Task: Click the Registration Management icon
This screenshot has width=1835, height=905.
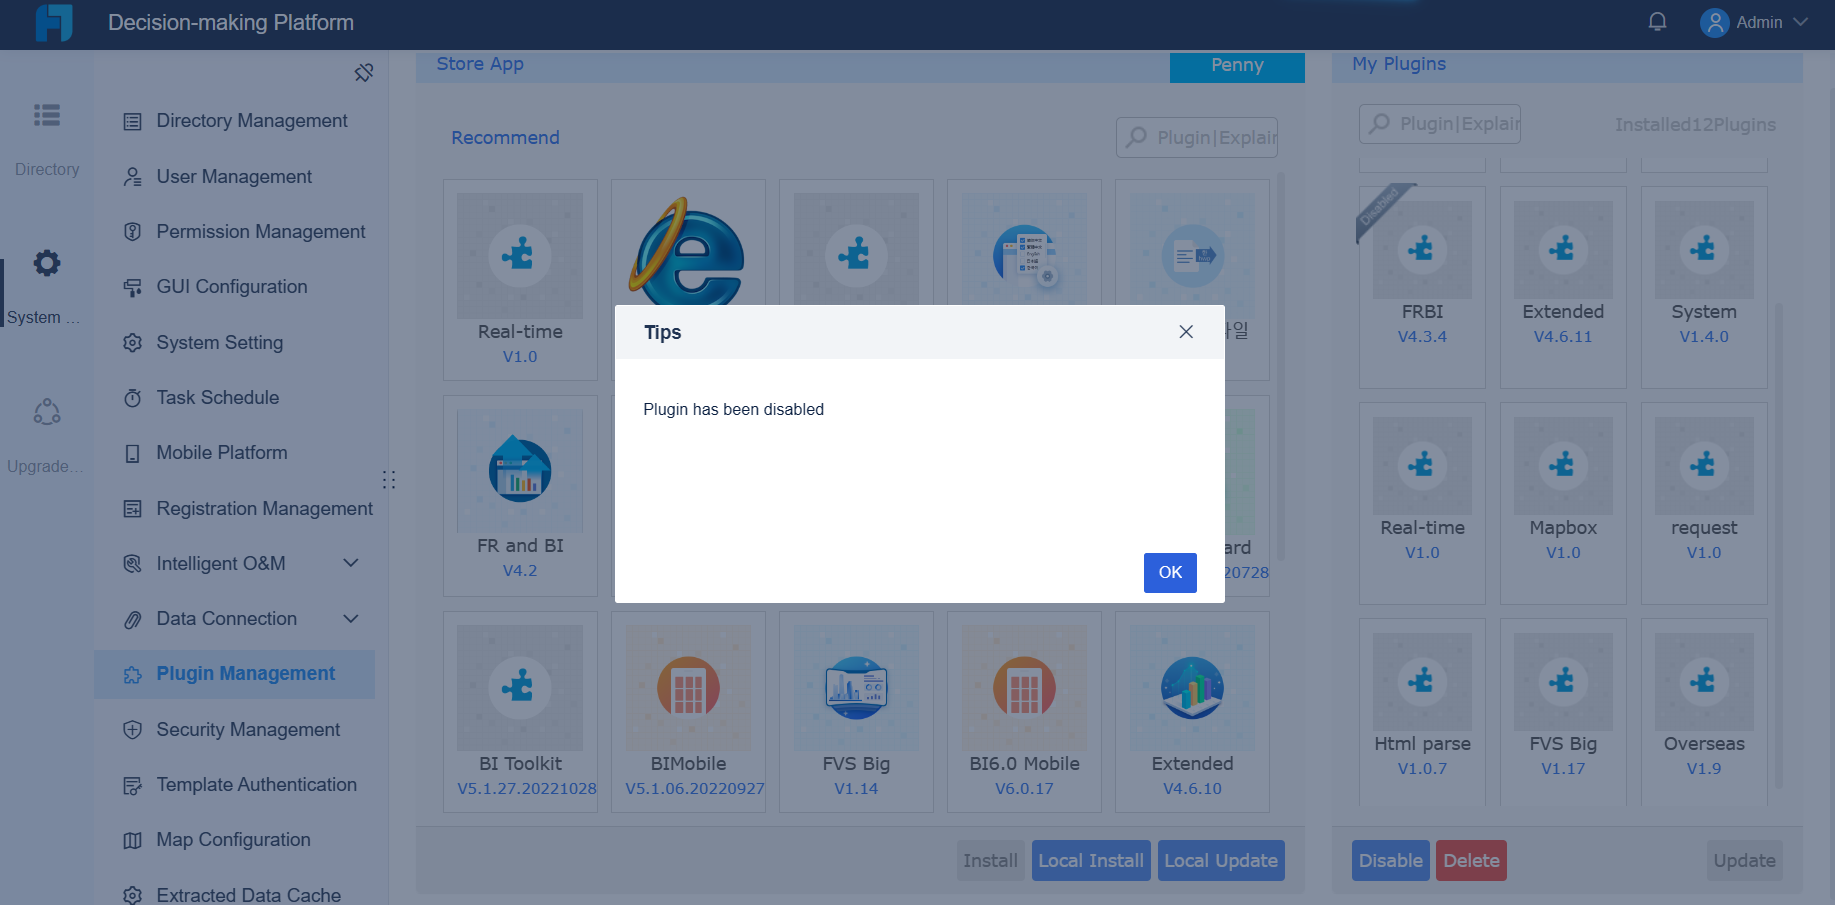Action: tap(132, 509)
